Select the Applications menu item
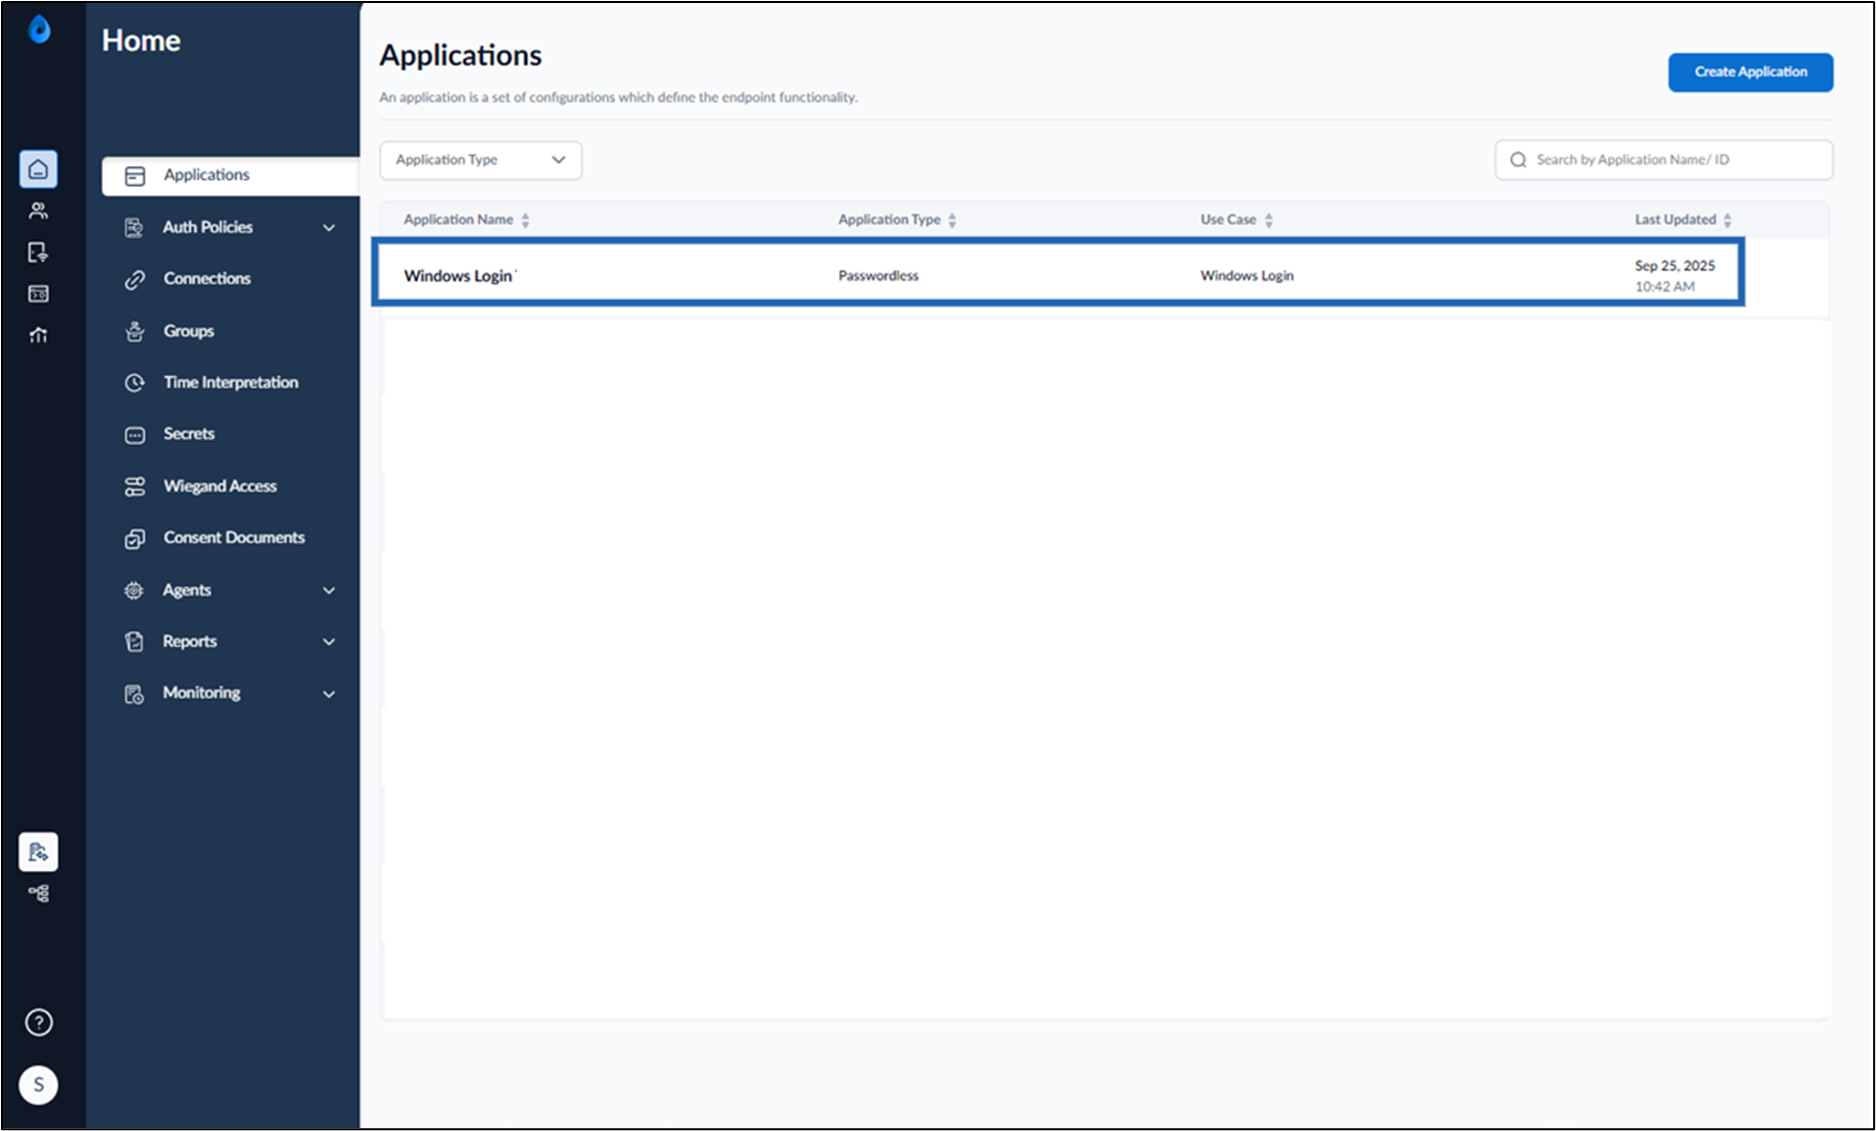 point(231,175)
